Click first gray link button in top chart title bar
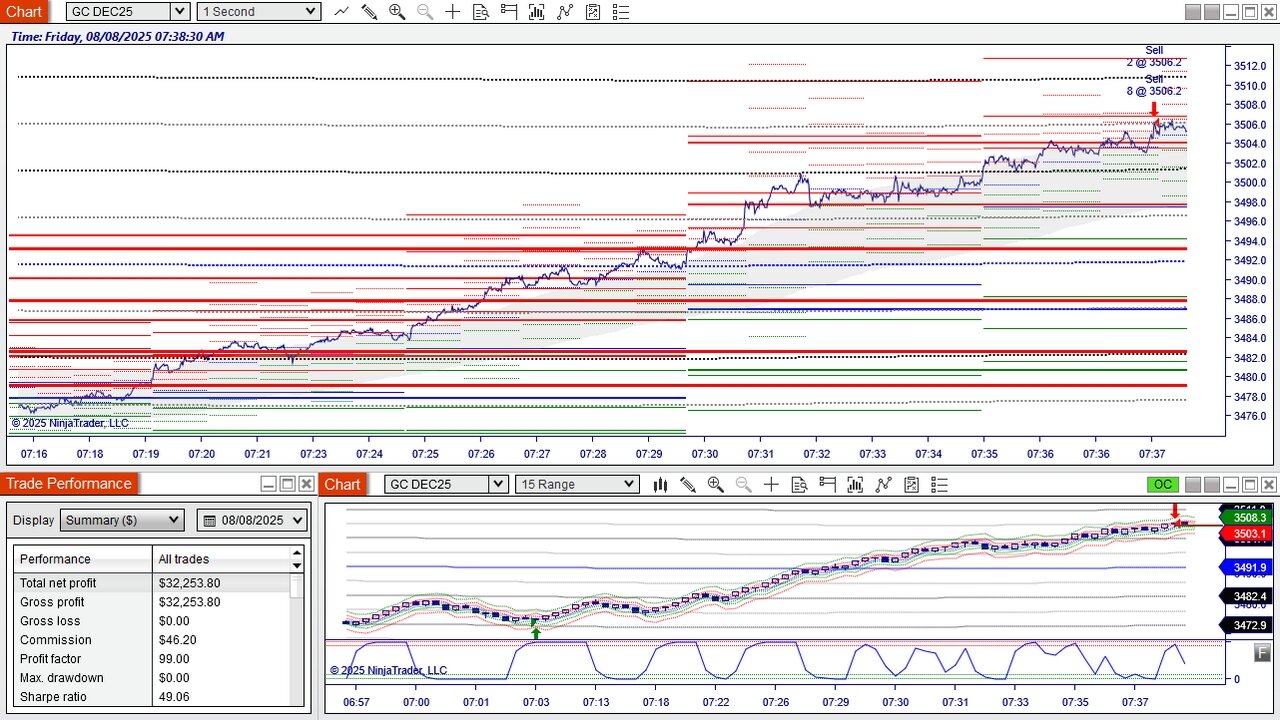Image resolution: width=1280 pixels, height=720 pixels. (1193, 12)
